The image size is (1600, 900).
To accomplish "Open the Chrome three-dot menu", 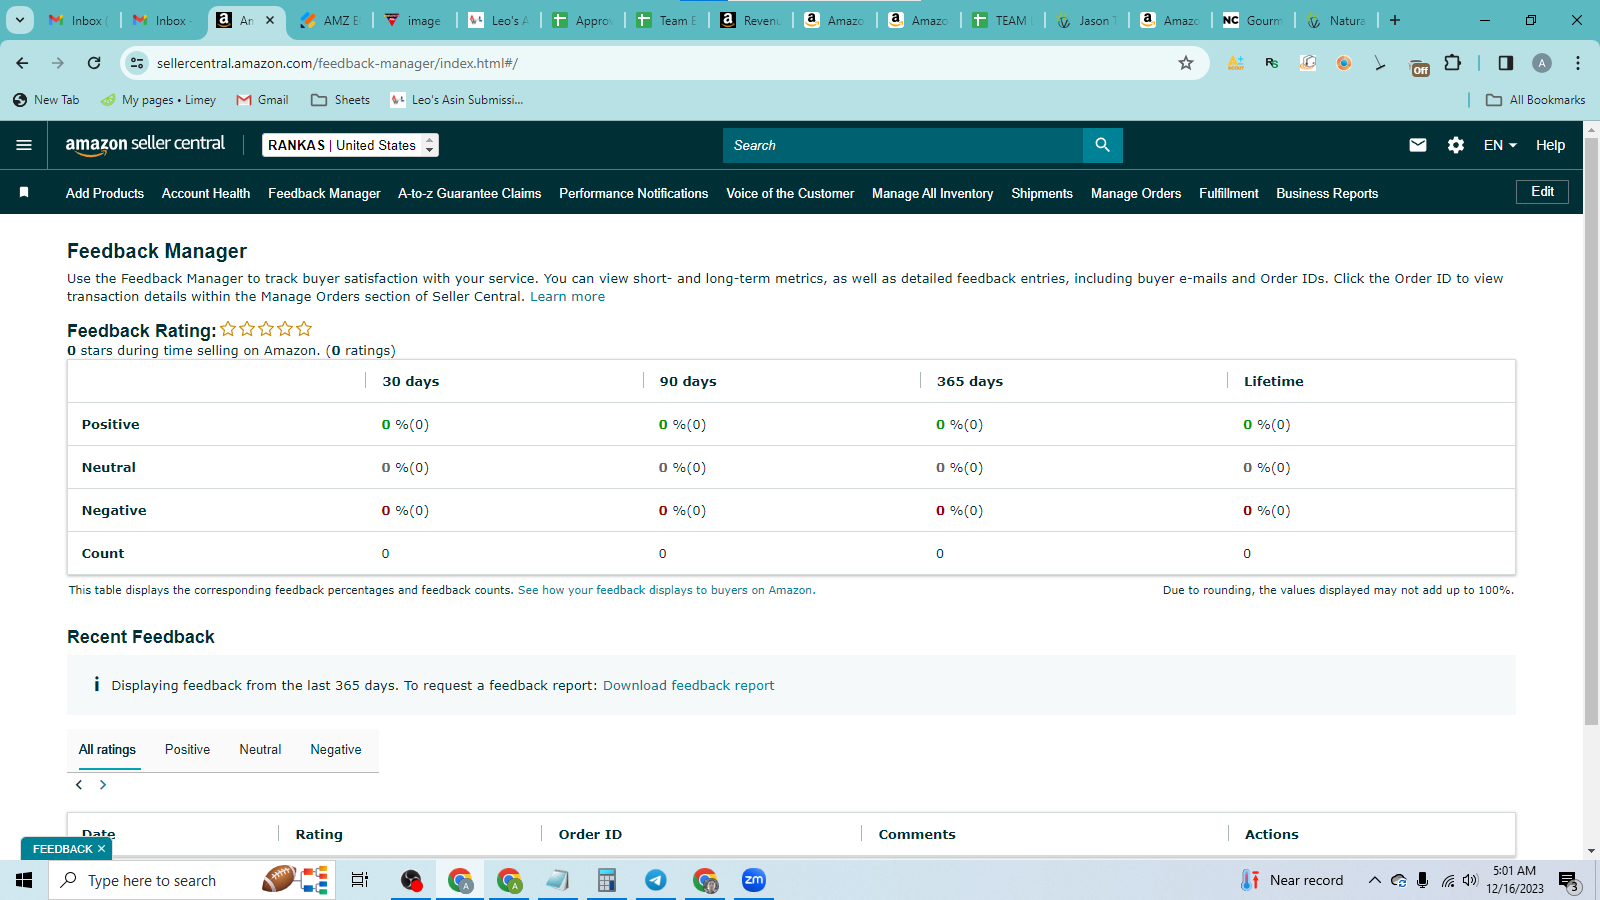I will coord(1578,63).
